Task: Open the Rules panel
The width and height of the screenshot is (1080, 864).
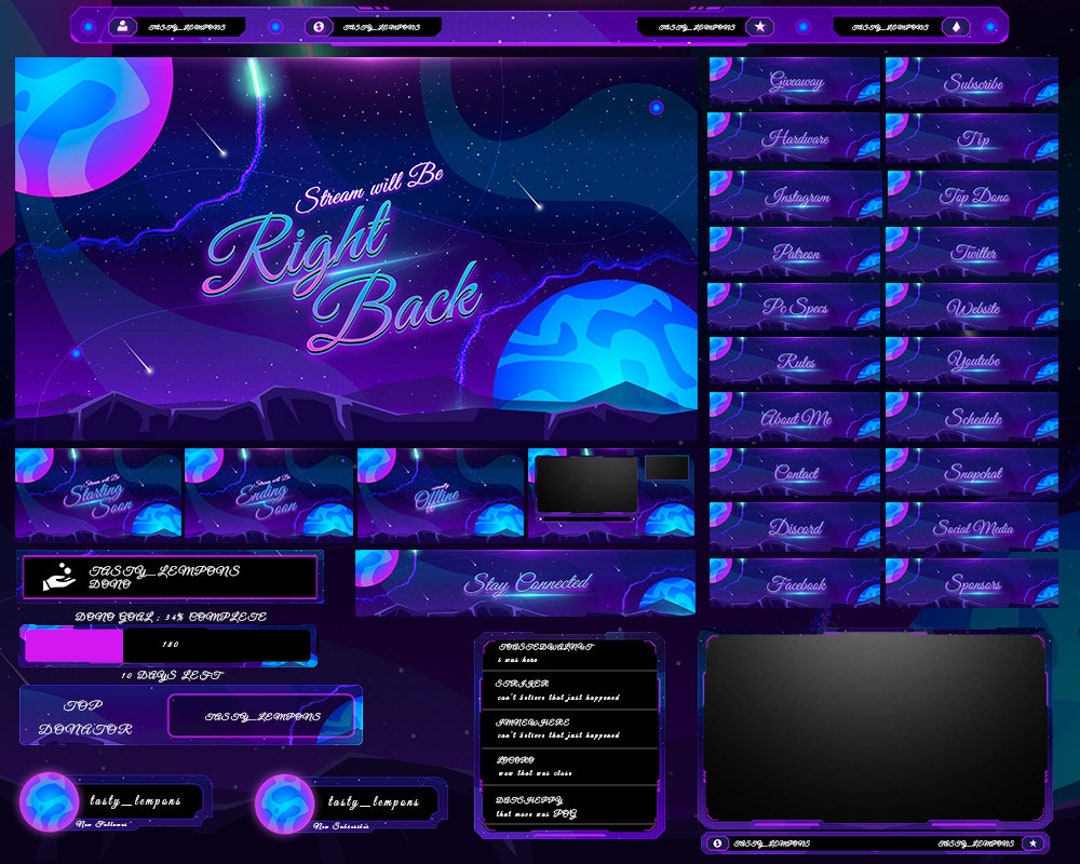Action: click(795, 362)
